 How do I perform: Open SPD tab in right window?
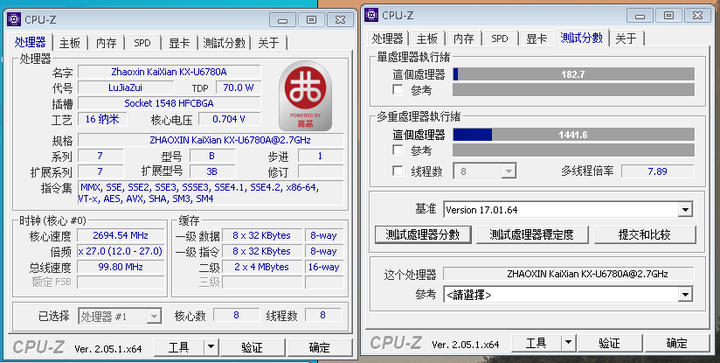pyautogui.click(x=500, y=39)
